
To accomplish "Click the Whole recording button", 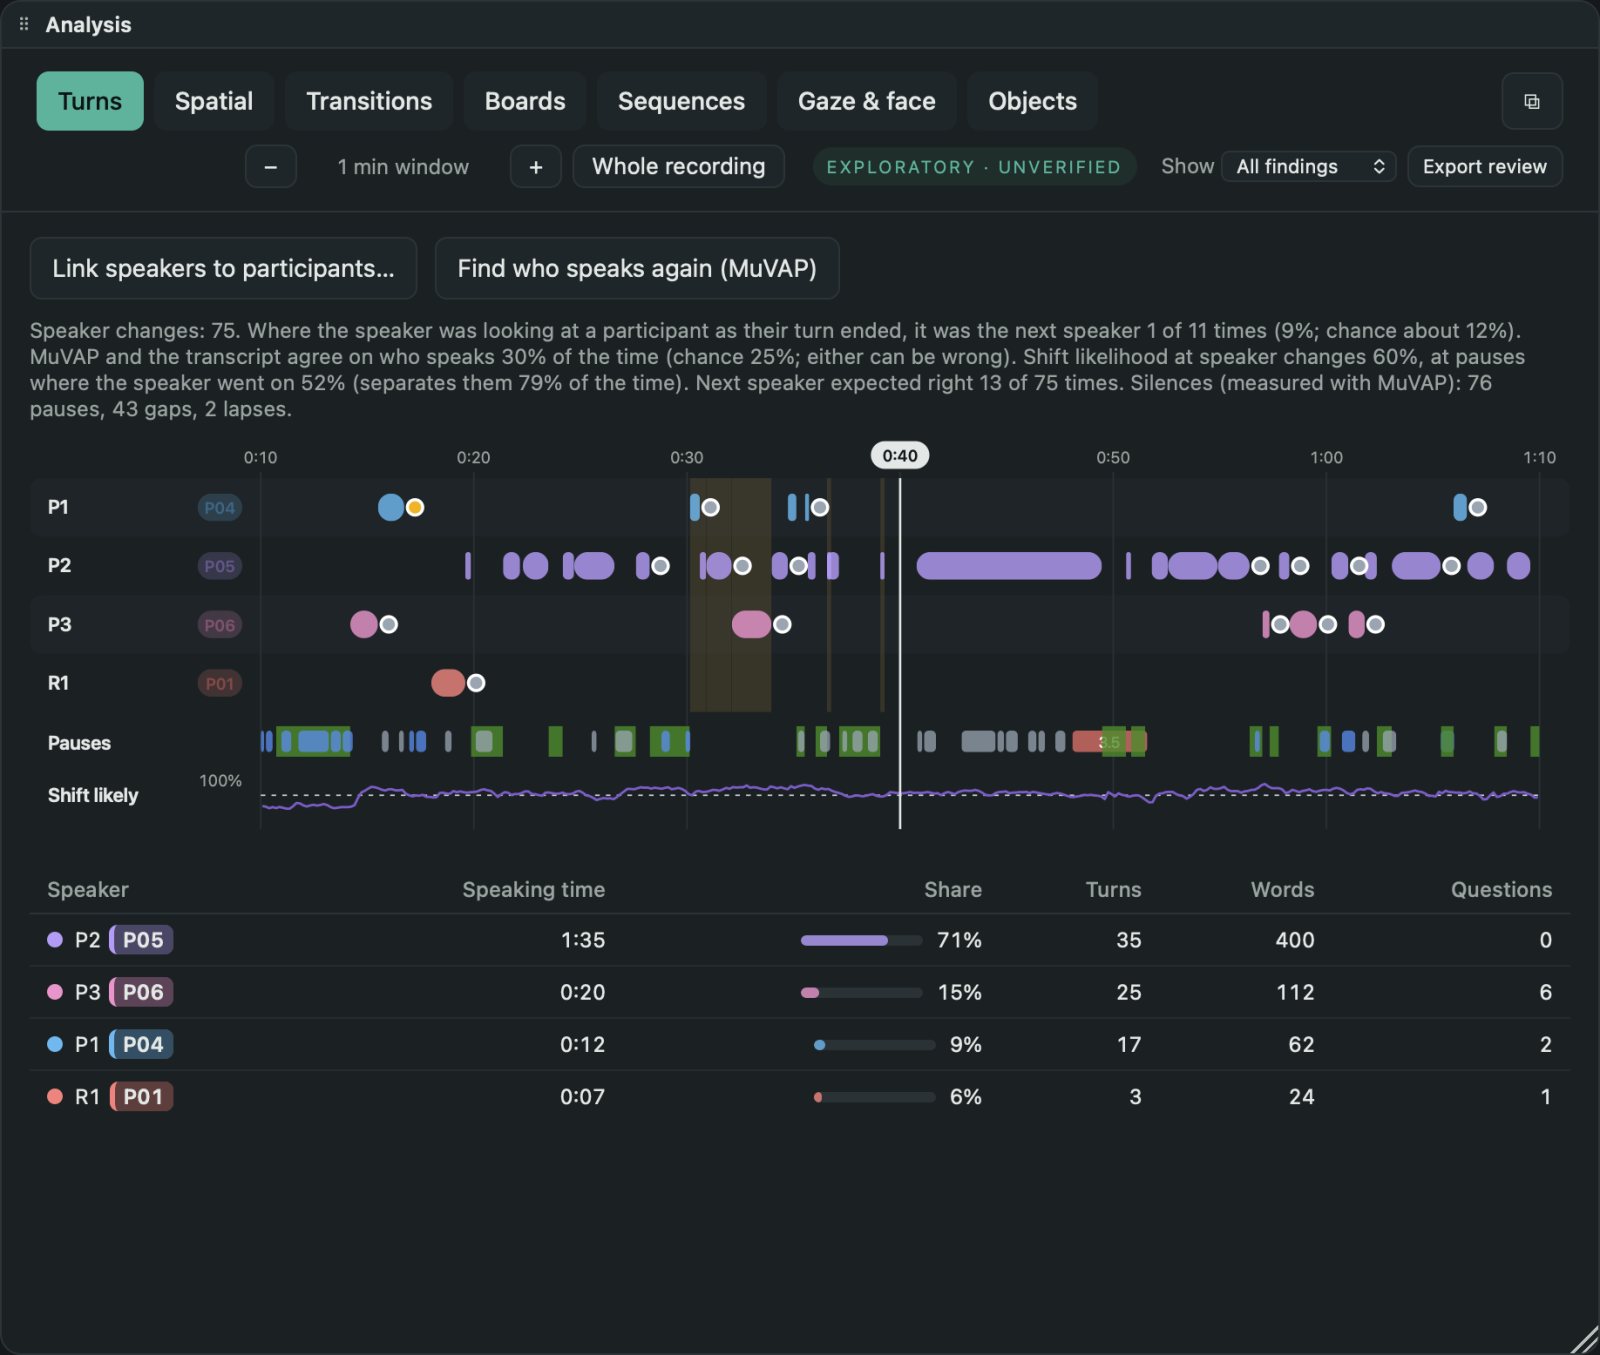I will point(678,167).
